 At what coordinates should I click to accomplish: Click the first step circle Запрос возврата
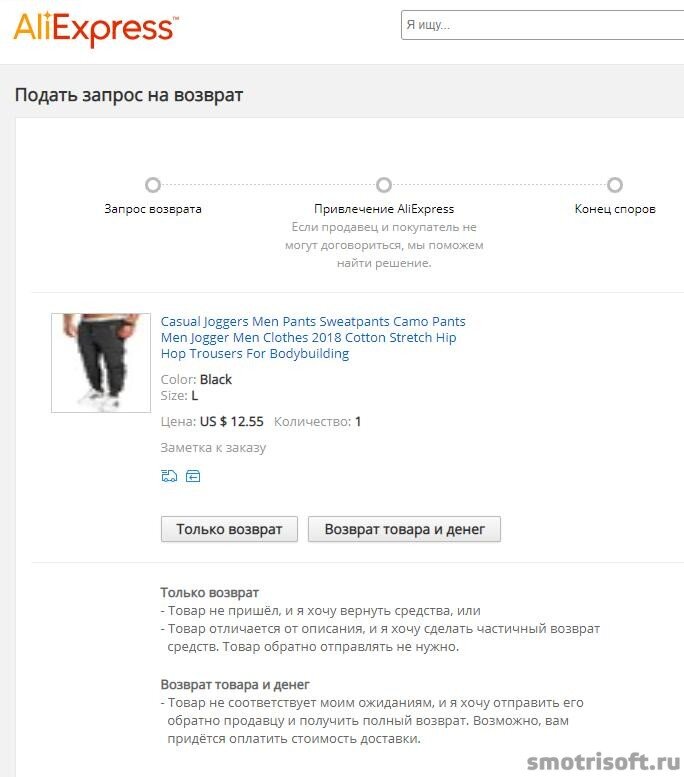[x=153, y=185]
